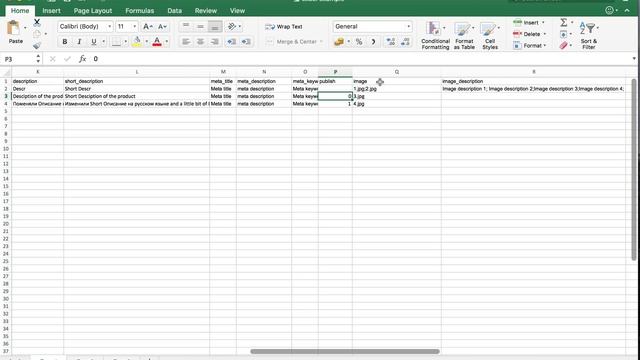Click the AutoSum sigma icon

coord(564,22)
